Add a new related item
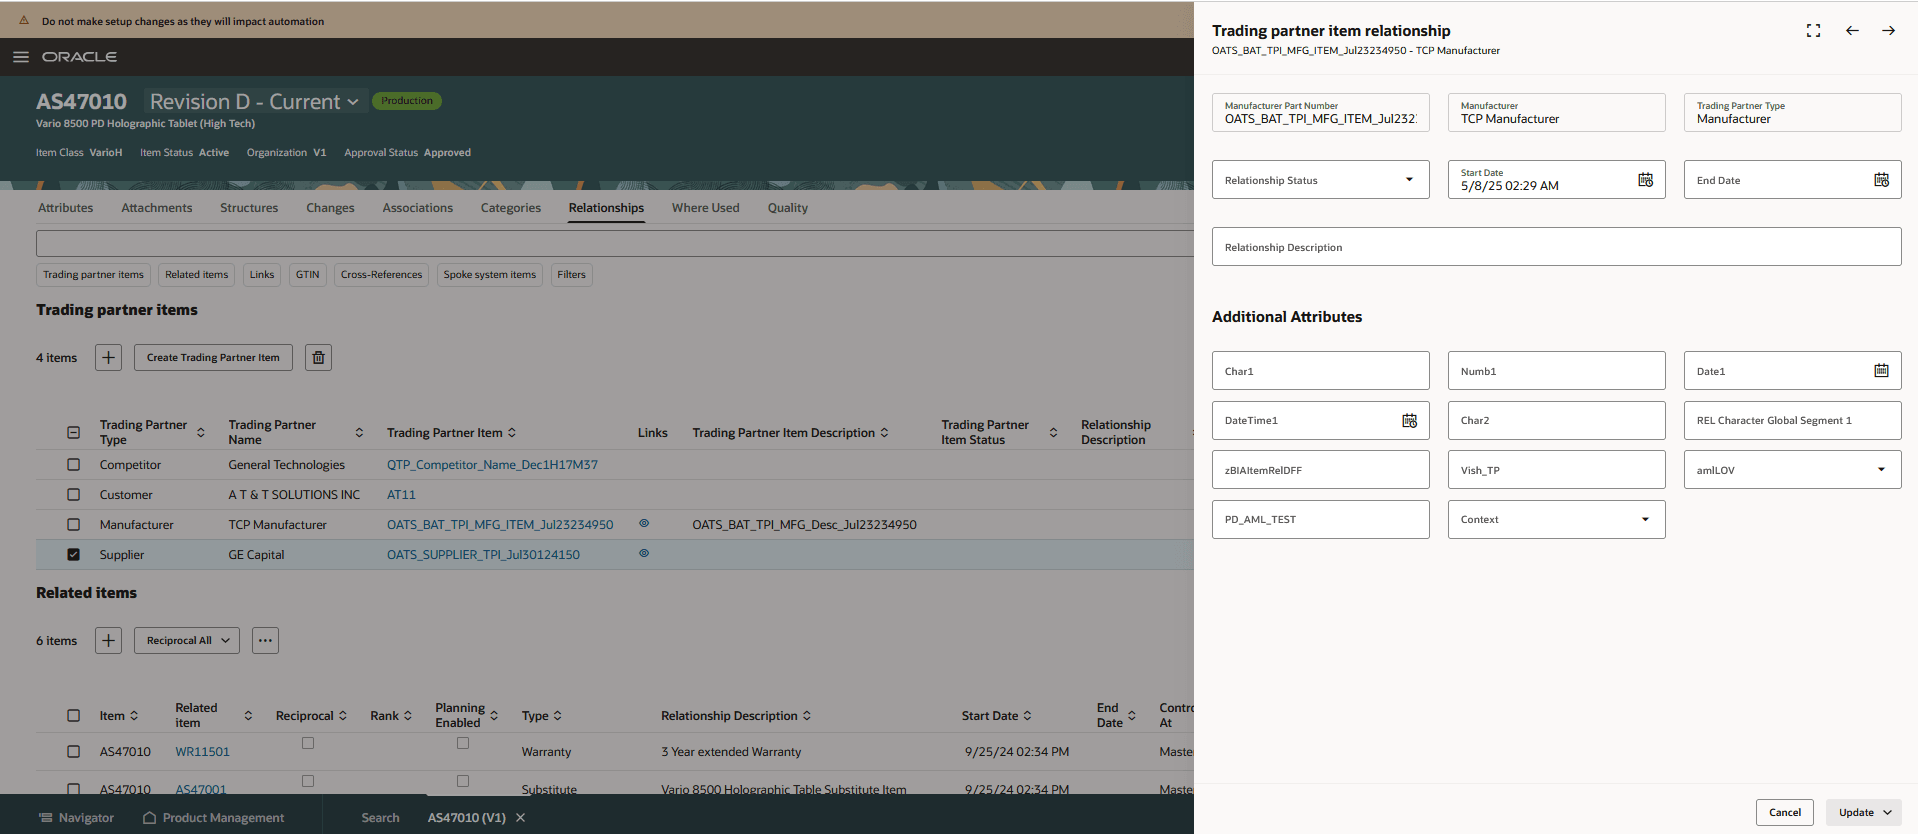The height and width of the screenshot is (834, 1918). [108, 640]
